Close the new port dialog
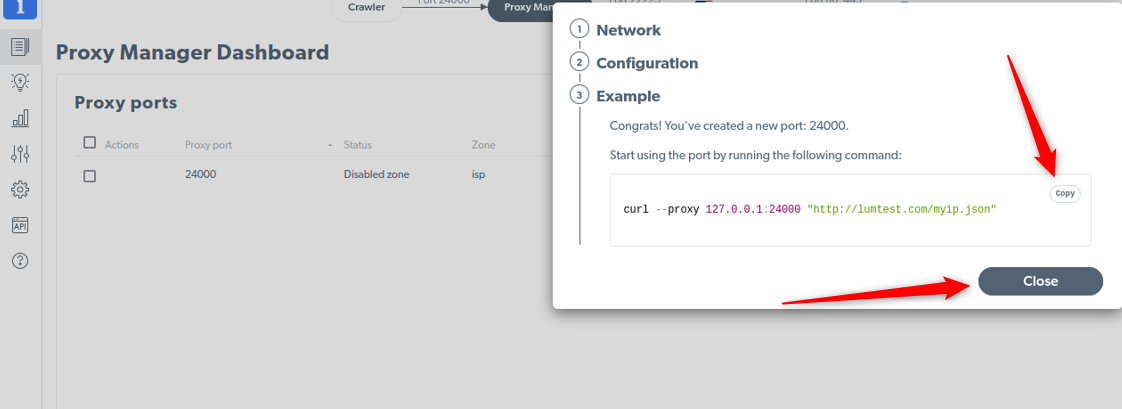The width and height of the screenshot is (1122, 409). tap(1040, 281)
